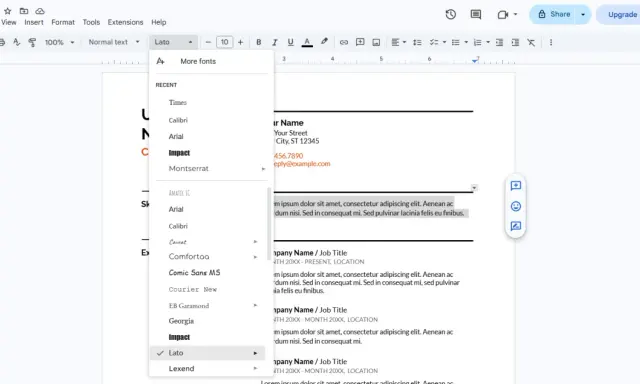Click the Meet video camera icon
Viewport: 640px width, 384px height.
pyautogui.click(x=503, y=15)
